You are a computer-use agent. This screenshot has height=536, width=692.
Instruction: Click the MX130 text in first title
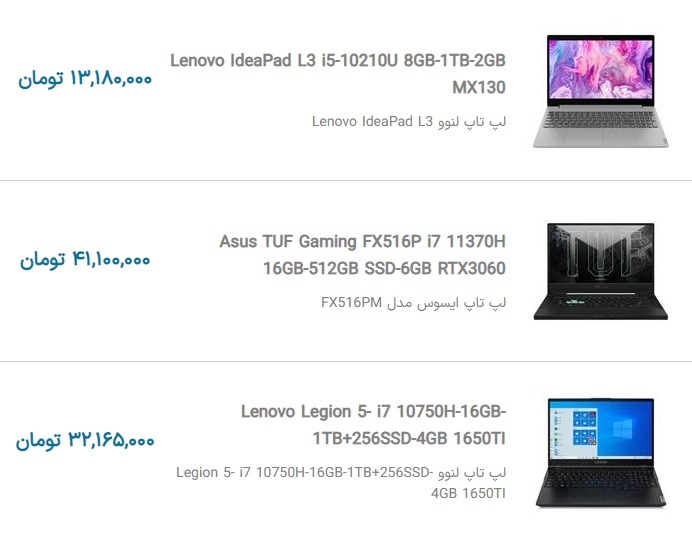479,87
